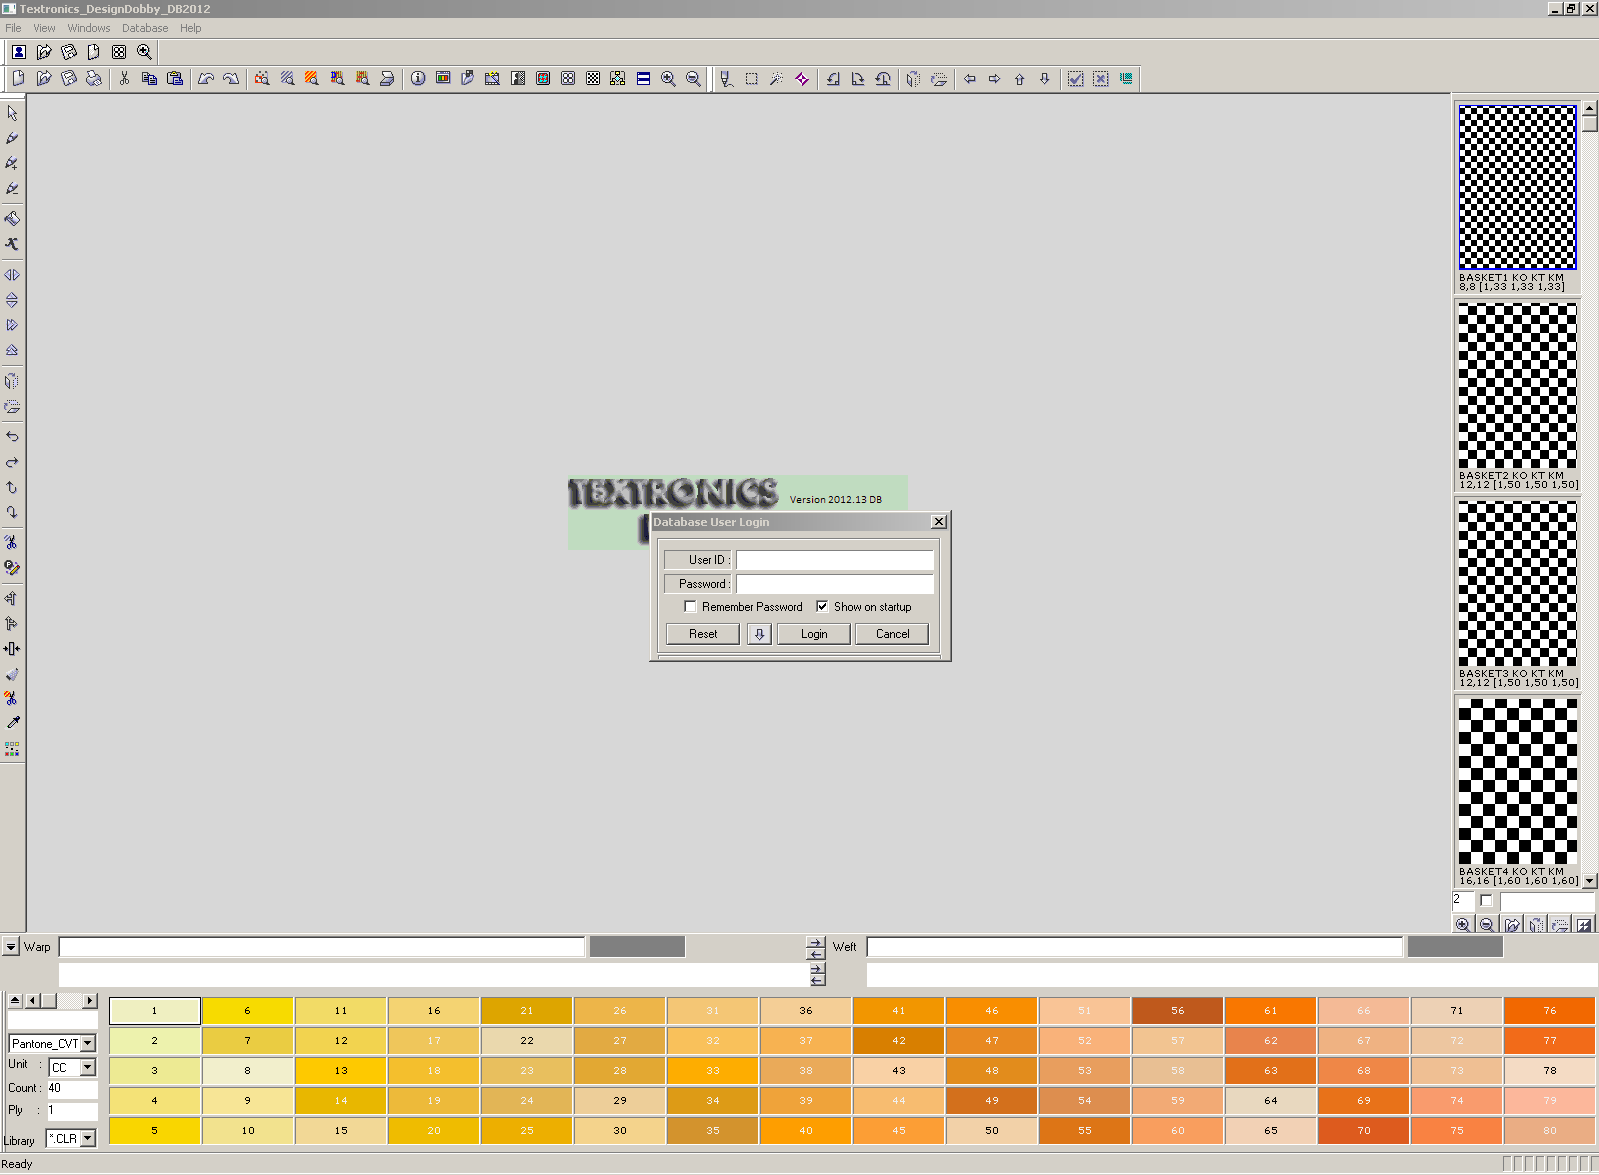The width and height of the screenshot is (1599, 1175).
Task: Click the Zoom In magnifier in main toolbar
Action: click(x=668, y=79)
